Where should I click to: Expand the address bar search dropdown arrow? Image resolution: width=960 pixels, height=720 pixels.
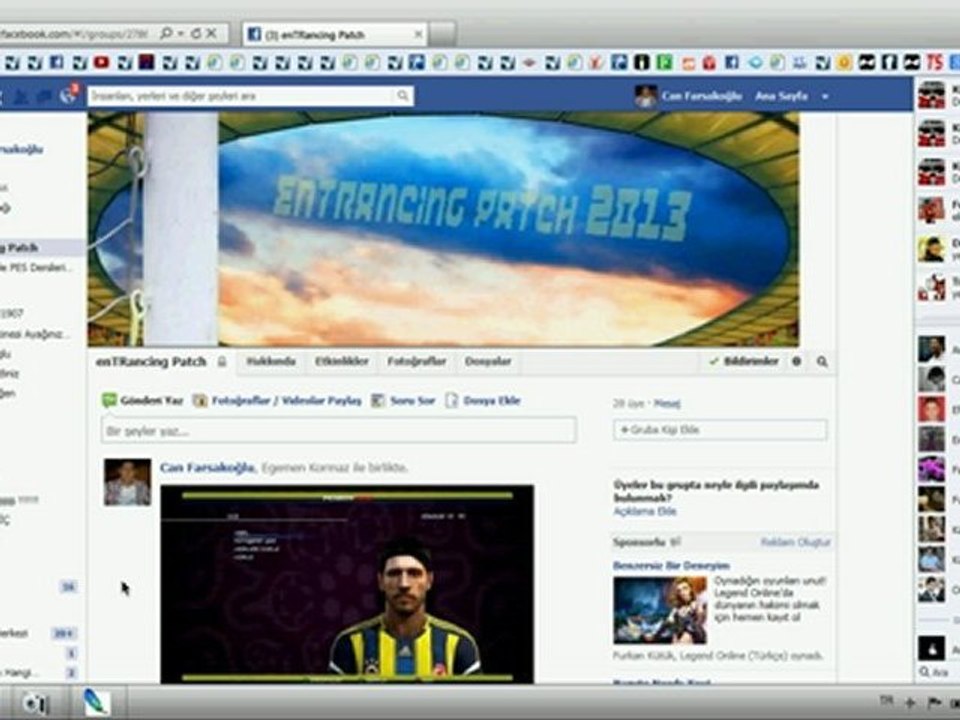[181, 34]
